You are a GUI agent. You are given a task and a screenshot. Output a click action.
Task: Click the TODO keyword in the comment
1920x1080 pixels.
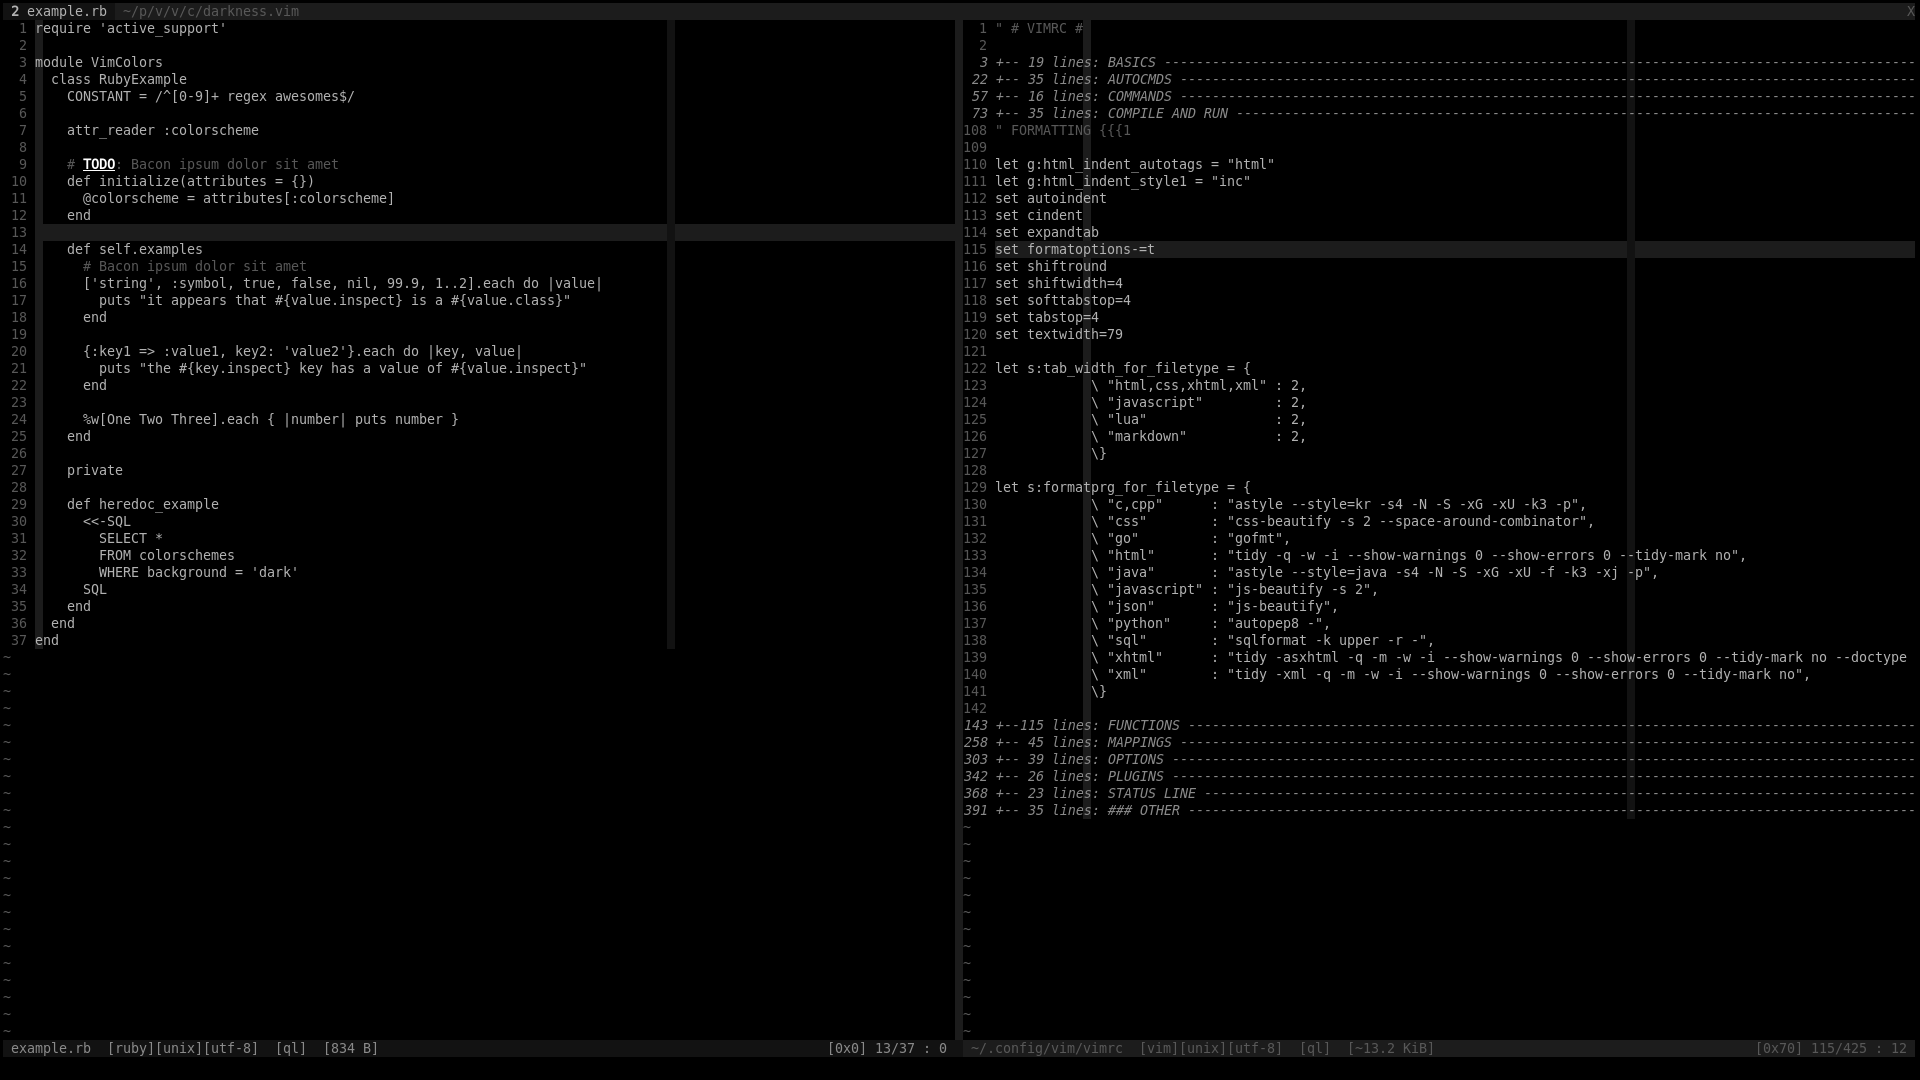(x=98, y=164)
